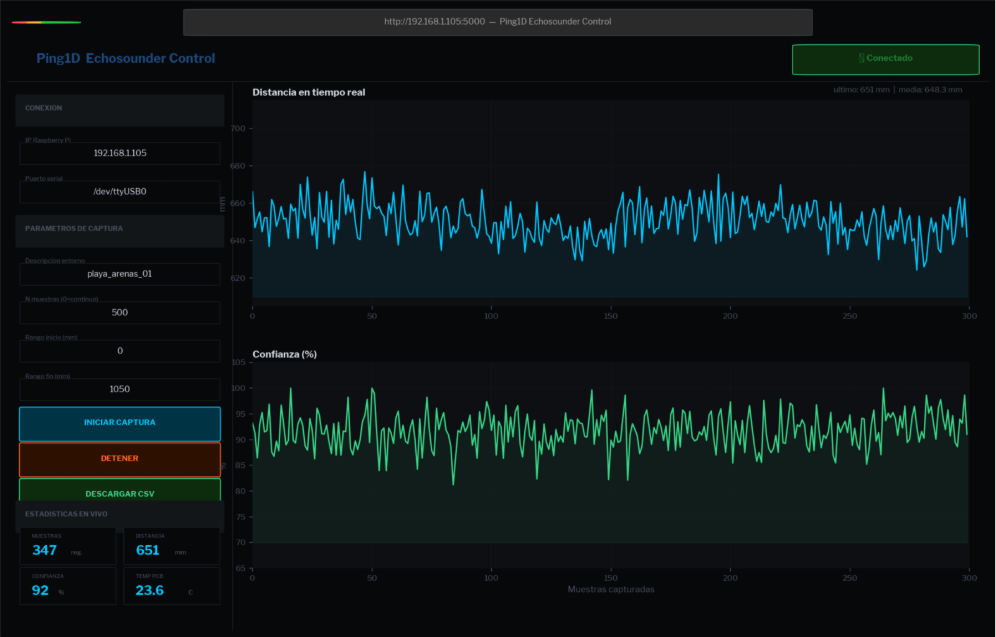Screen dimensions: 996x637
Task: Click the Conectado connection status button
Action: [885, 59]
